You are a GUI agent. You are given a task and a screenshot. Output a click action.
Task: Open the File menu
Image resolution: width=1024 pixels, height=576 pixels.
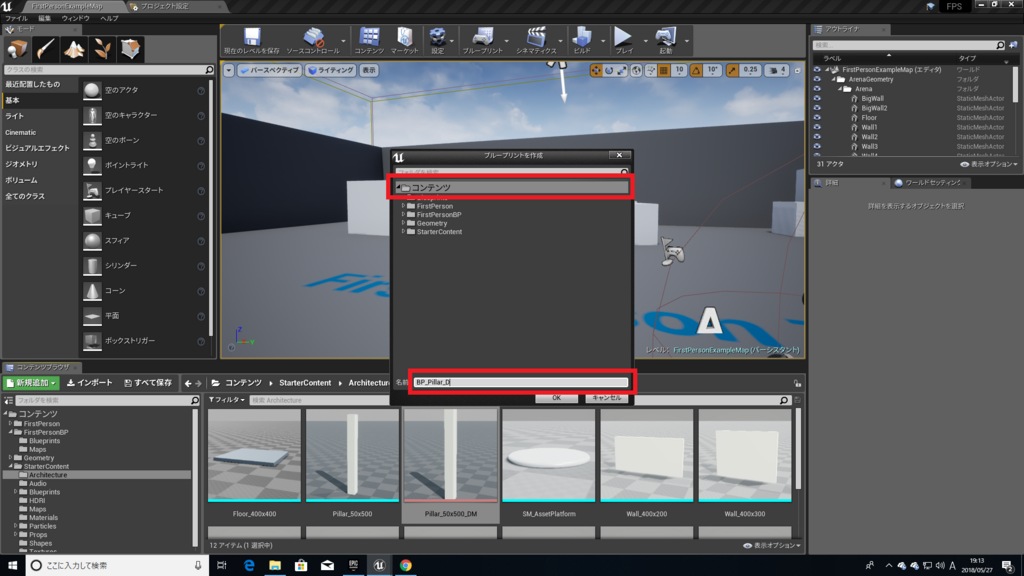click(16, 18)
